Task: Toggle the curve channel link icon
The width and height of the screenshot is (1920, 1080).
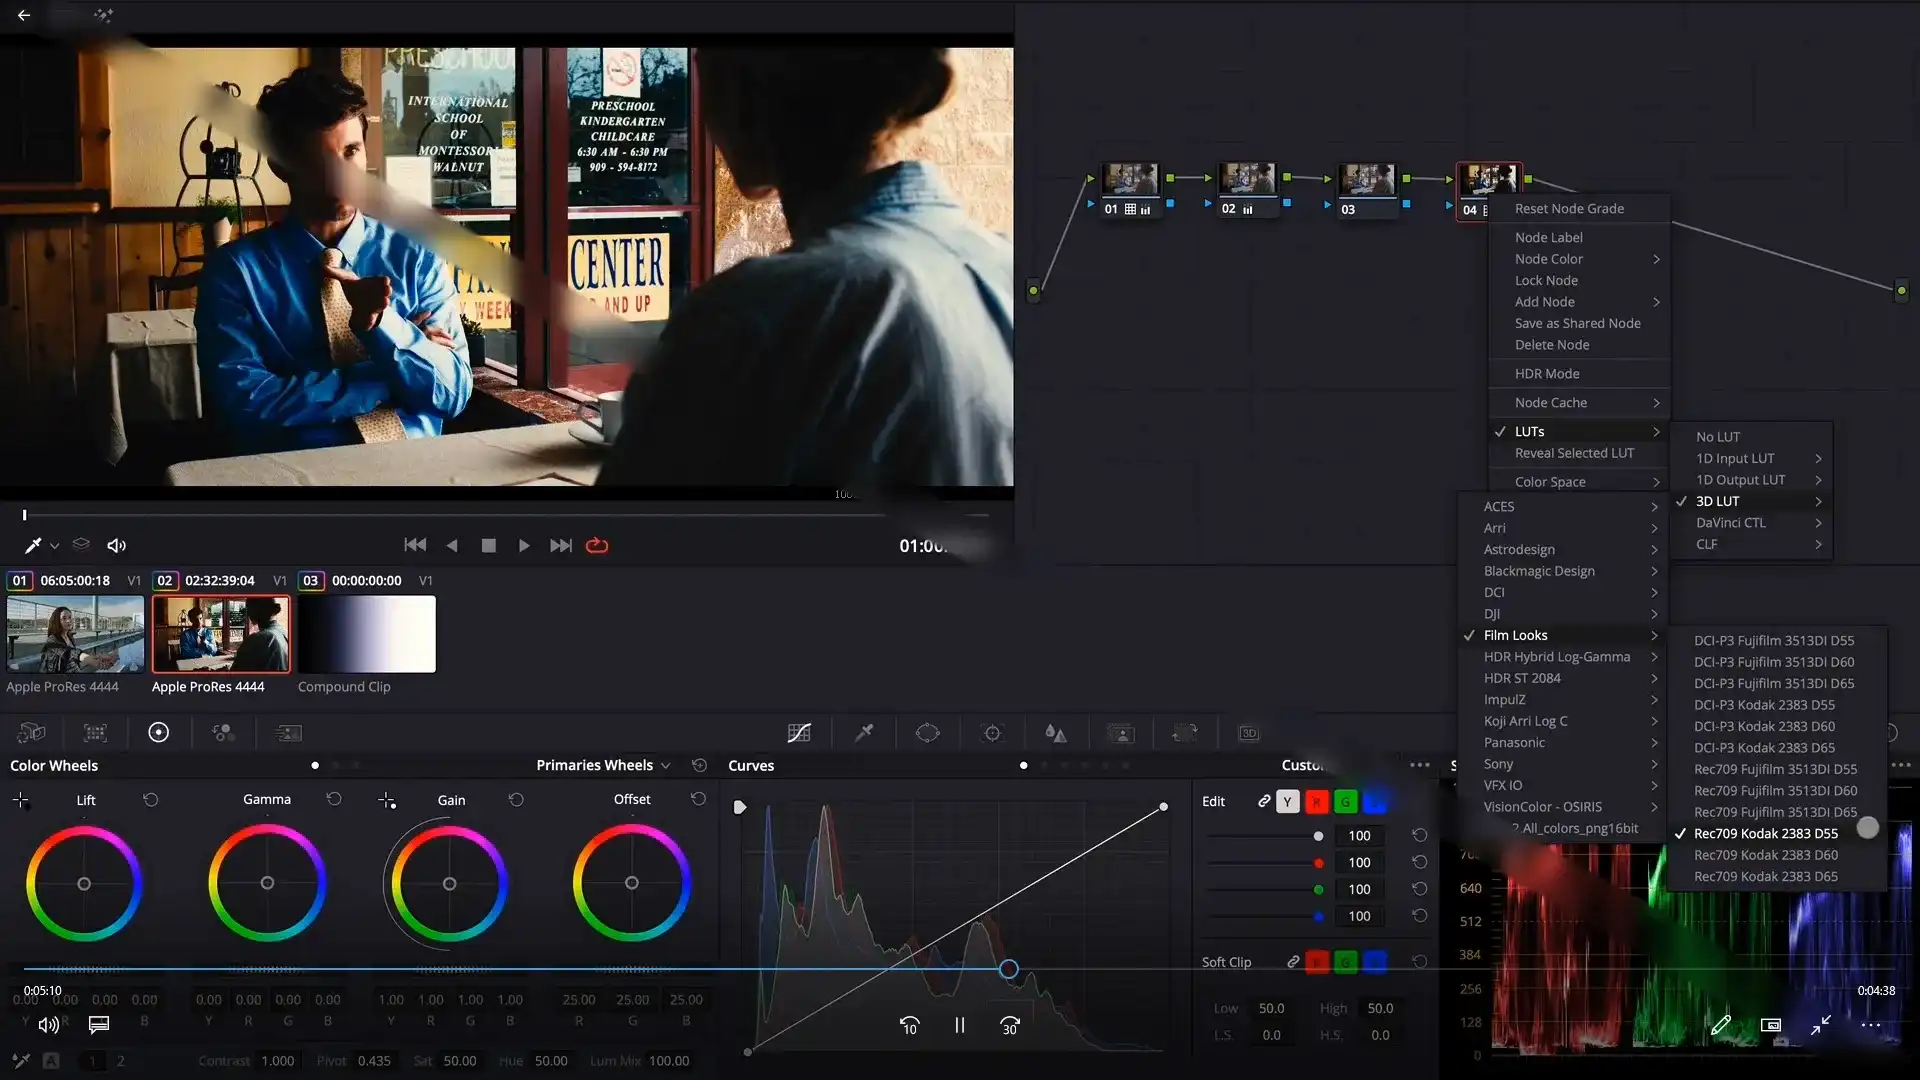Action: click(1264, 801)
